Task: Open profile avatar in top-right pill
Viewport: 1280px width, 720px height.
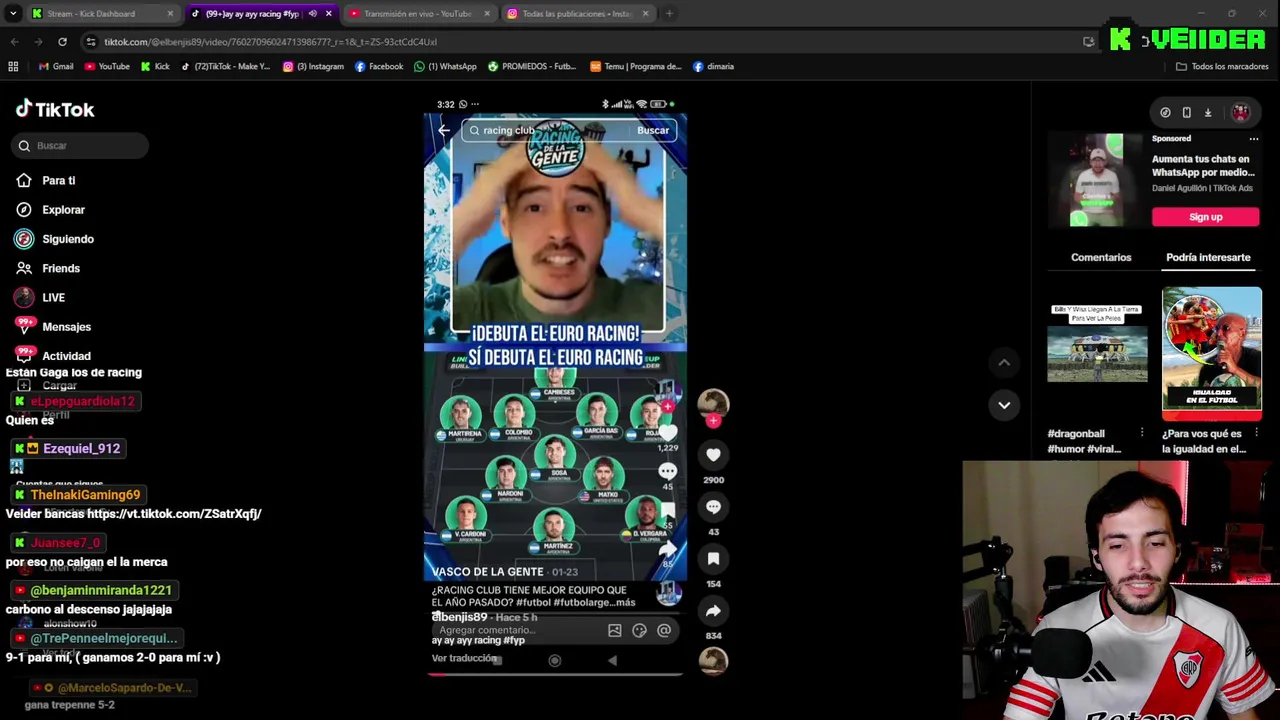Action: (x=1240, y=113)
